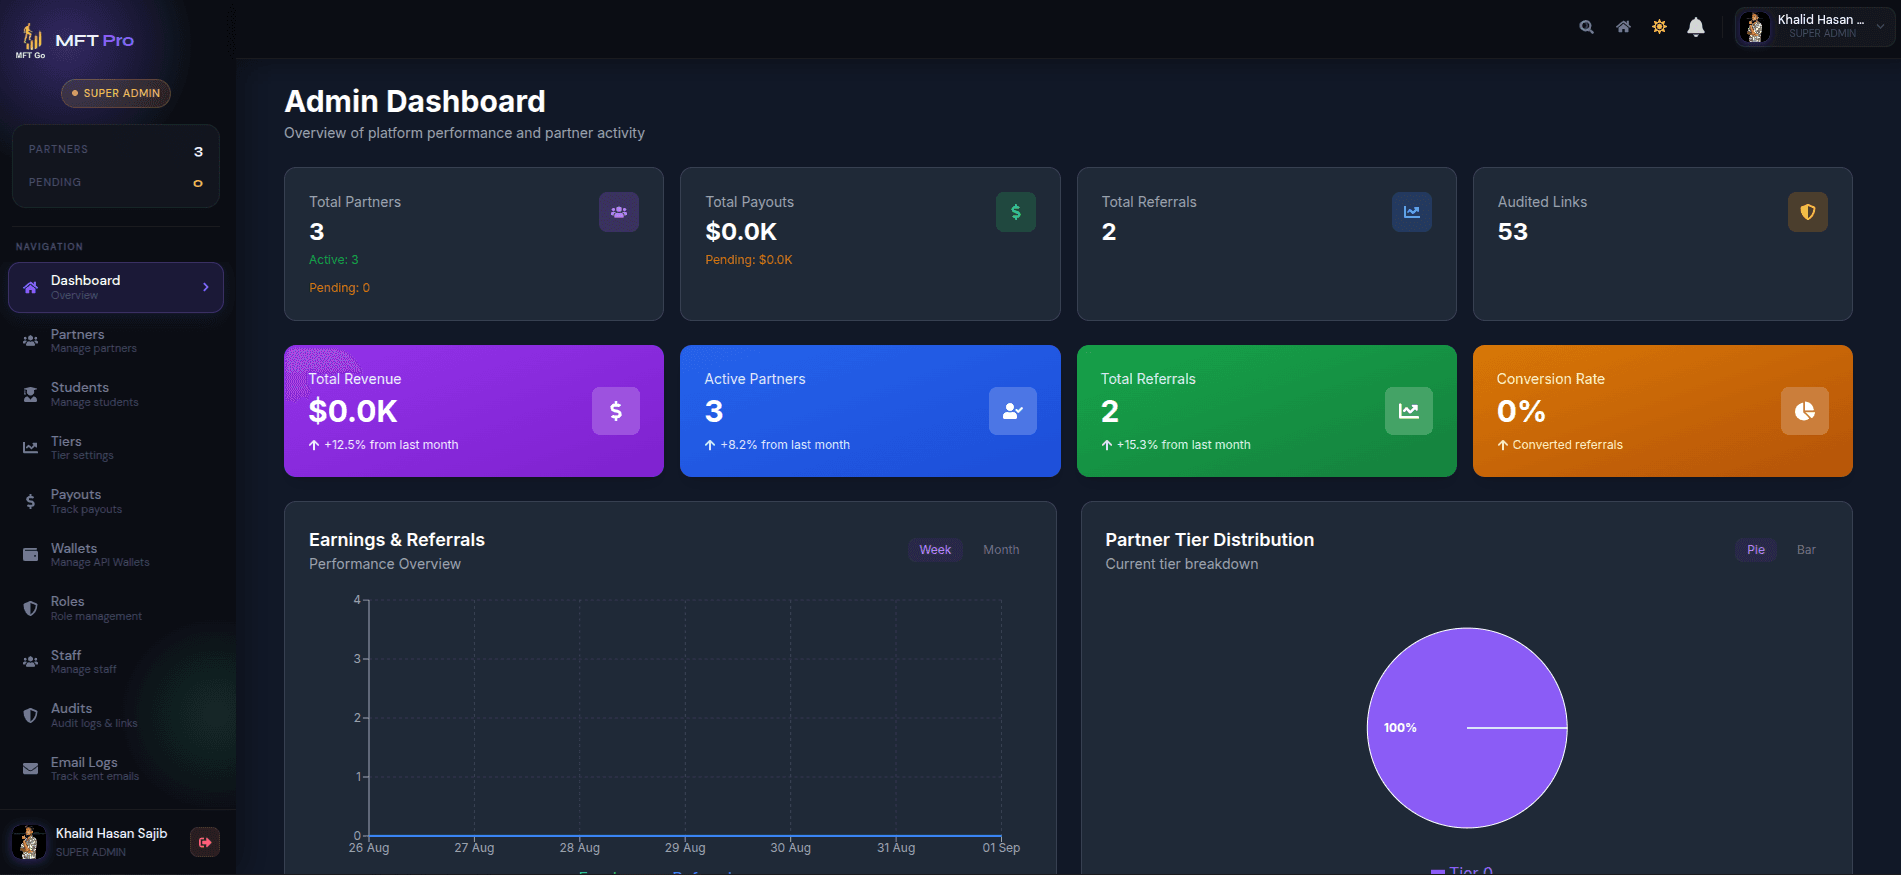Expand the Khalid Hasan user menu dropdown
The image size is (1901, 875).
[1815, 27]
